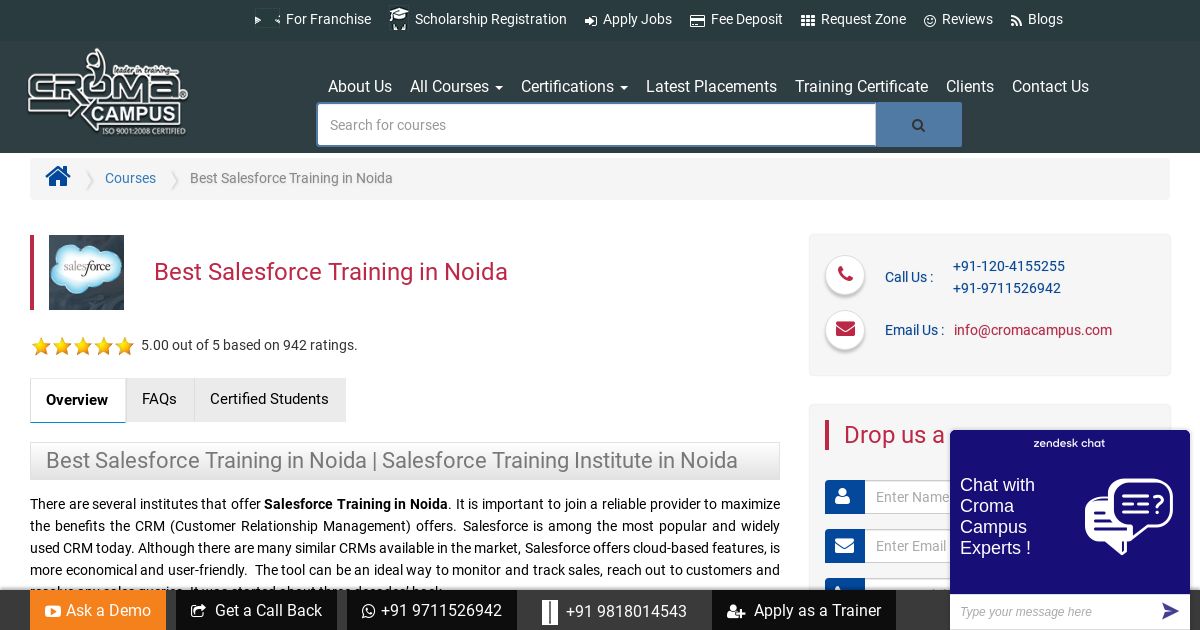Viewport: 1200px width, 630px height.
Task: Click the Apply Jobs sign-in icon
Action: pos(591,20)
